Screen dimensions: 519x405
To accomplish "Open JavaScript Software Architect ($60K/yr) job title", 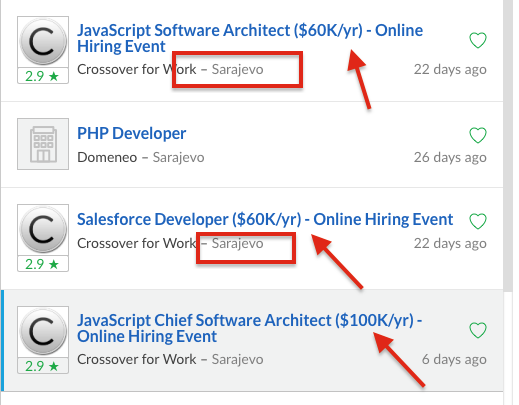I will pyautogui.click(x=250, y=38).
